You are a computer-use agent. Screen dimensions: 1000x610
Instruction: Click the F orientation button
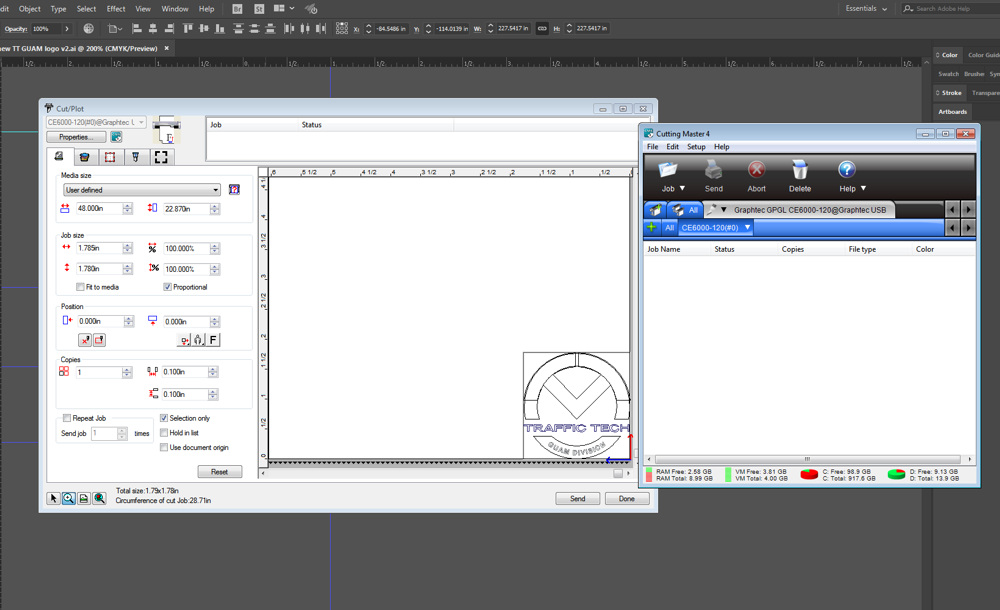(x=213, y=340)
